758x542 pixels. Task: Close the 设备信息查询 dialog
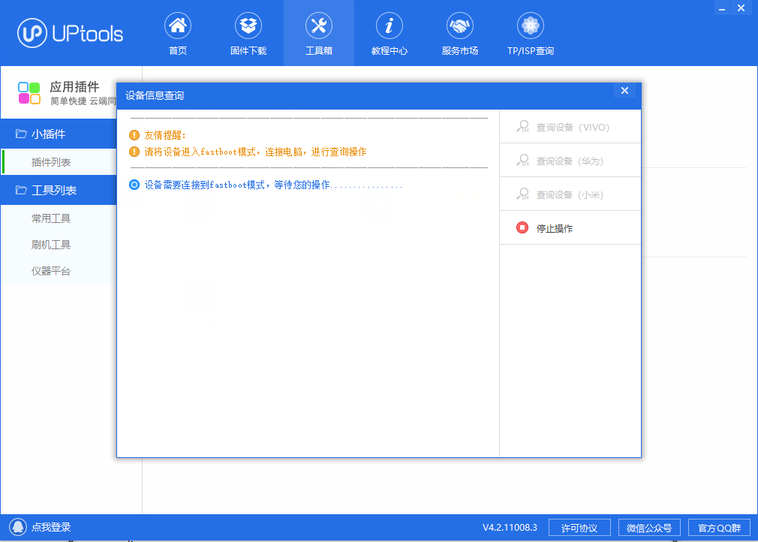625,90
